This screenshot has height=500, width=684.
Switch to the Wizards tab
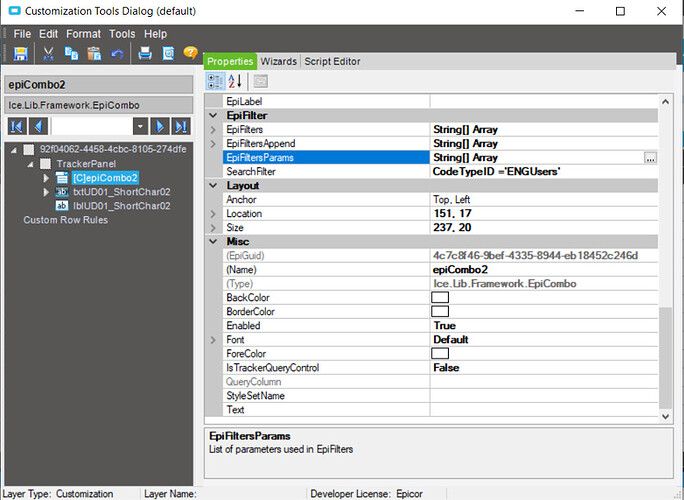(x=279, y=62)
